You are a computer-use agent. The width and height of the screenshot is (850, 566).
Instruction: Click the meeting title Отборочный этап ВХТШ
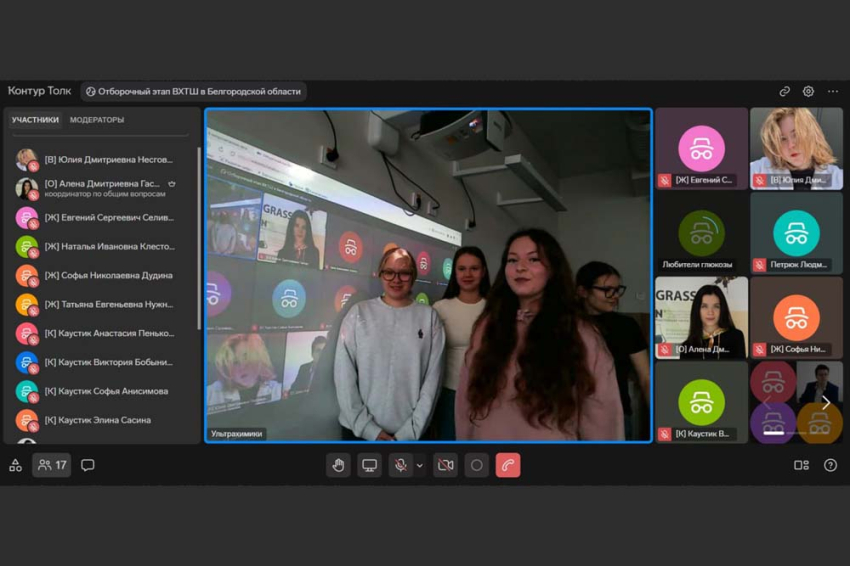(193, 91)
